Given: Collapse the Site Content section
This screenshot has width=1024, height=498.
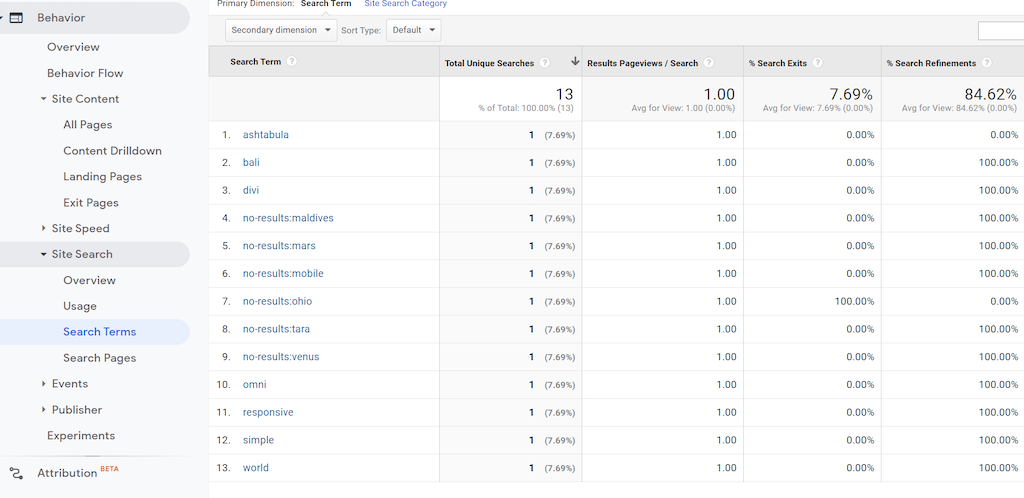Looking at the screenshot, I should (x=44, y=99).
